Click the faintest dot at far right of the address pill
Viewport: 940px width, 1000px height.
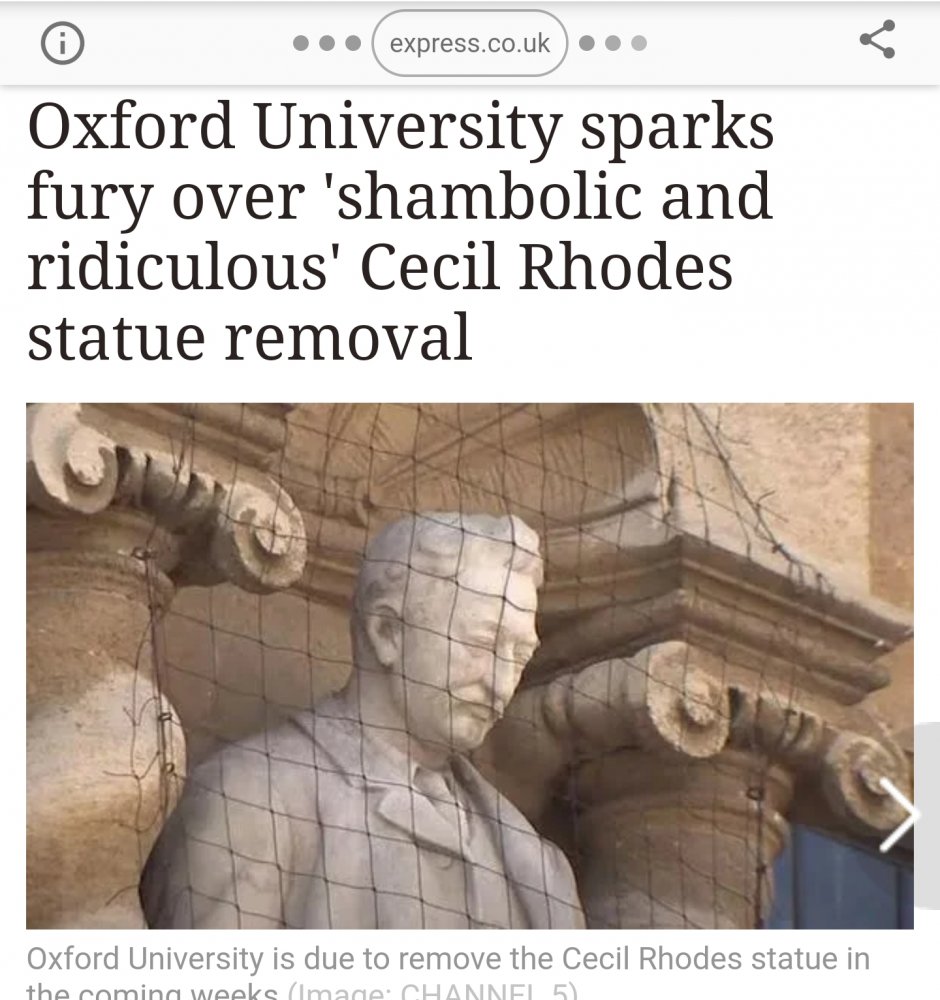[x=639, y=43]
